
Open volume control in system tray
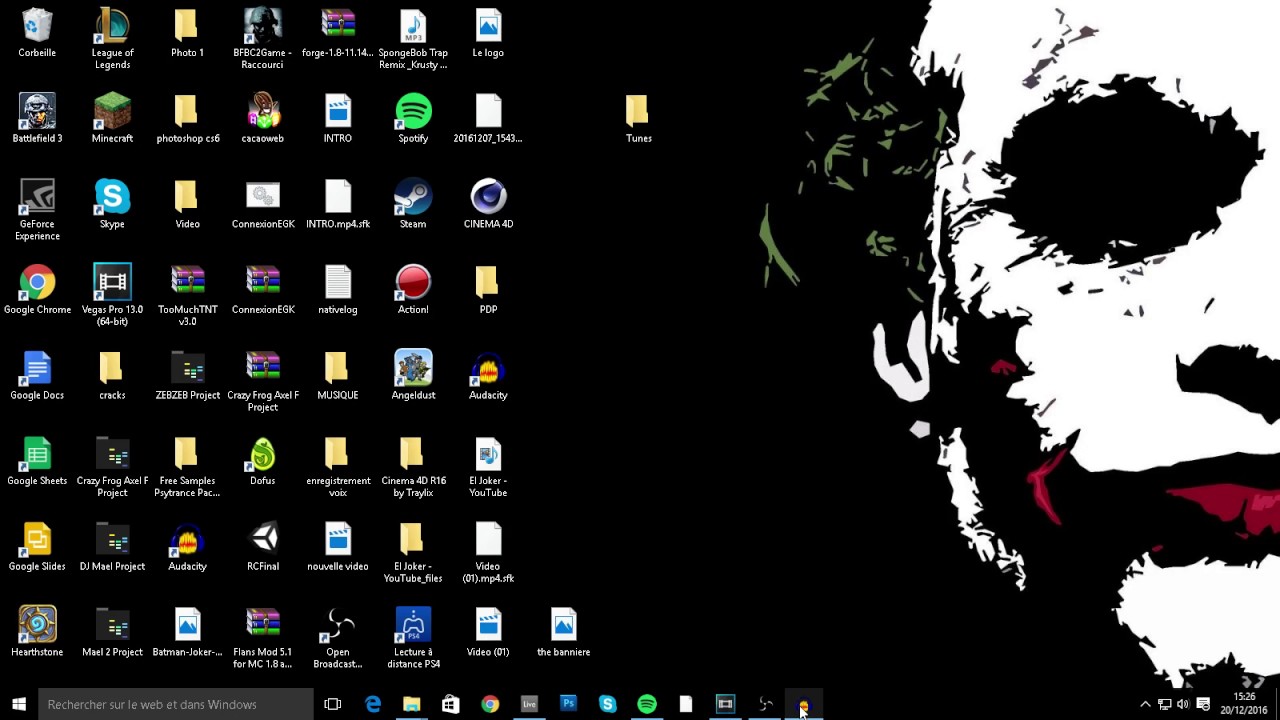coord(1183,704)
